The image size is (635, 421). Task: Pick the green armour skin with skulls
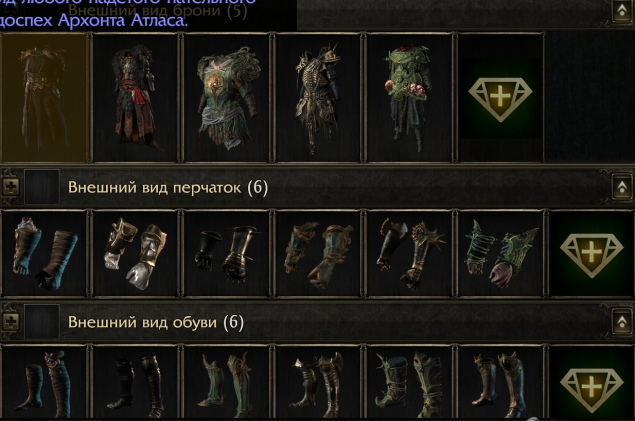coord(409,98)
